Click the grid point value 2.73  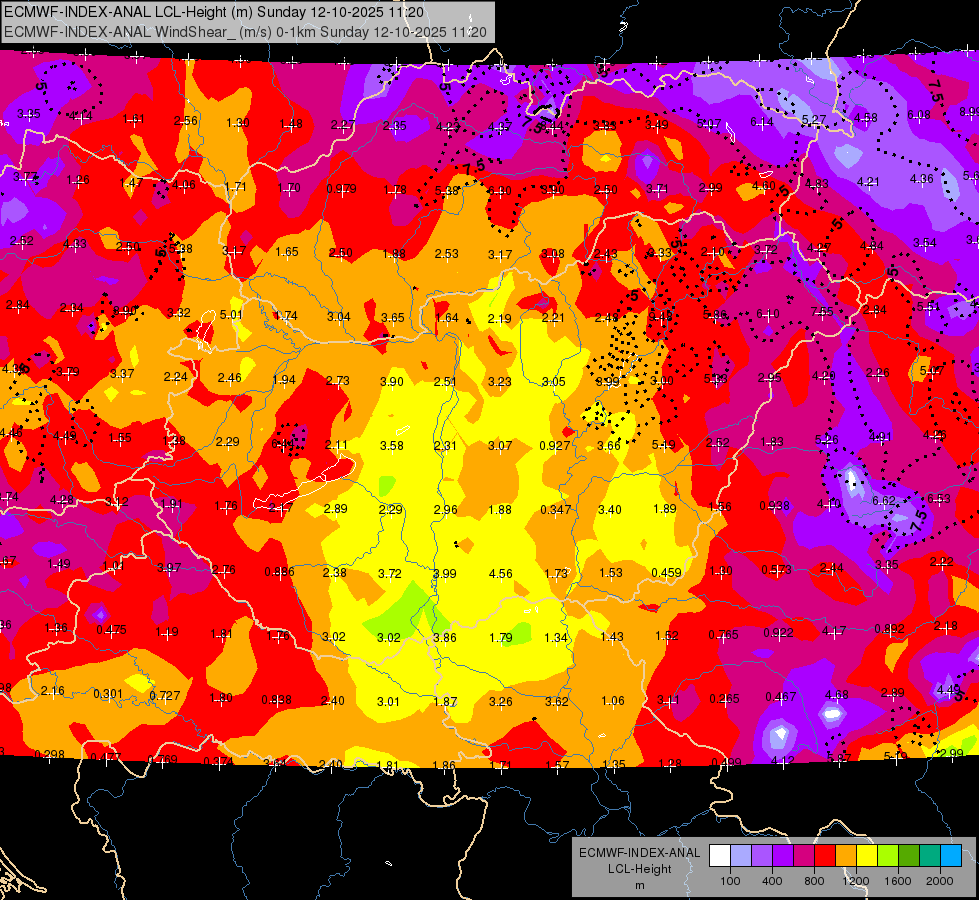tap(338, 380)
